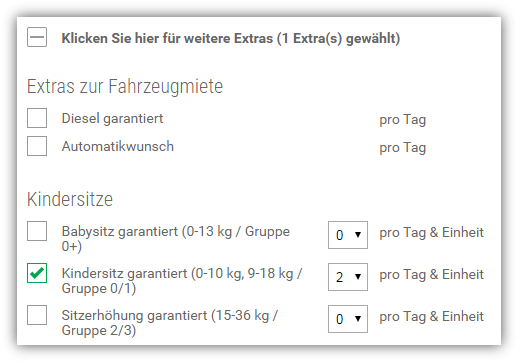This screenshot has height=364, width=524.
Task: Click the 'Kindersitze' section heading
Action: pos(70,199)
